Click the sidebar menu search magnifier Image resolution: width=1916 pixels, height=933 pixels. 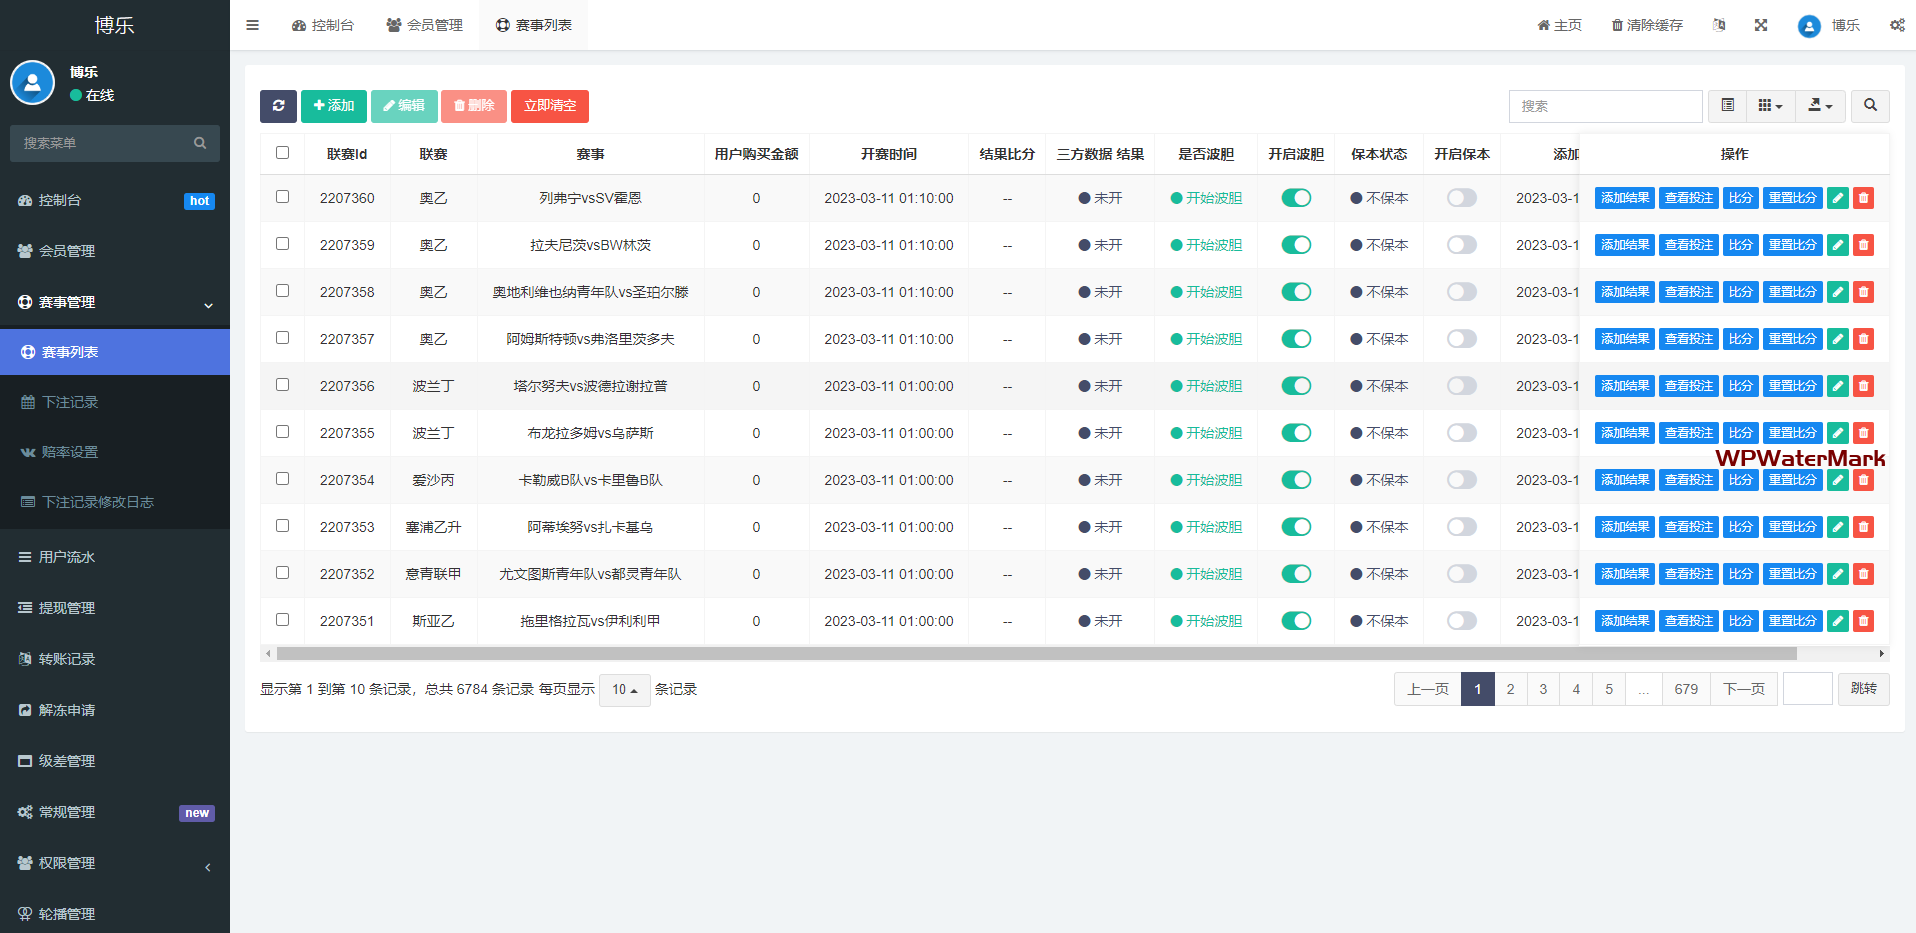[x=200, y=143]
